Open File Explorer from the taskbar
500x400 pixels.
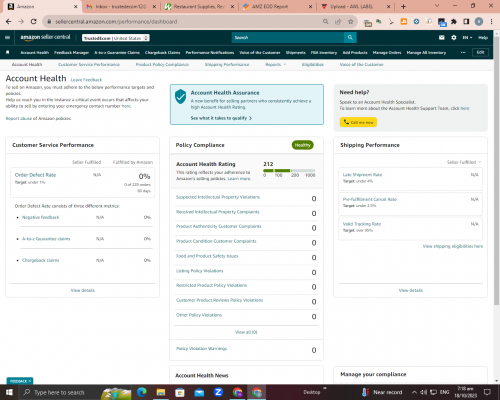[x=161, y=392]
